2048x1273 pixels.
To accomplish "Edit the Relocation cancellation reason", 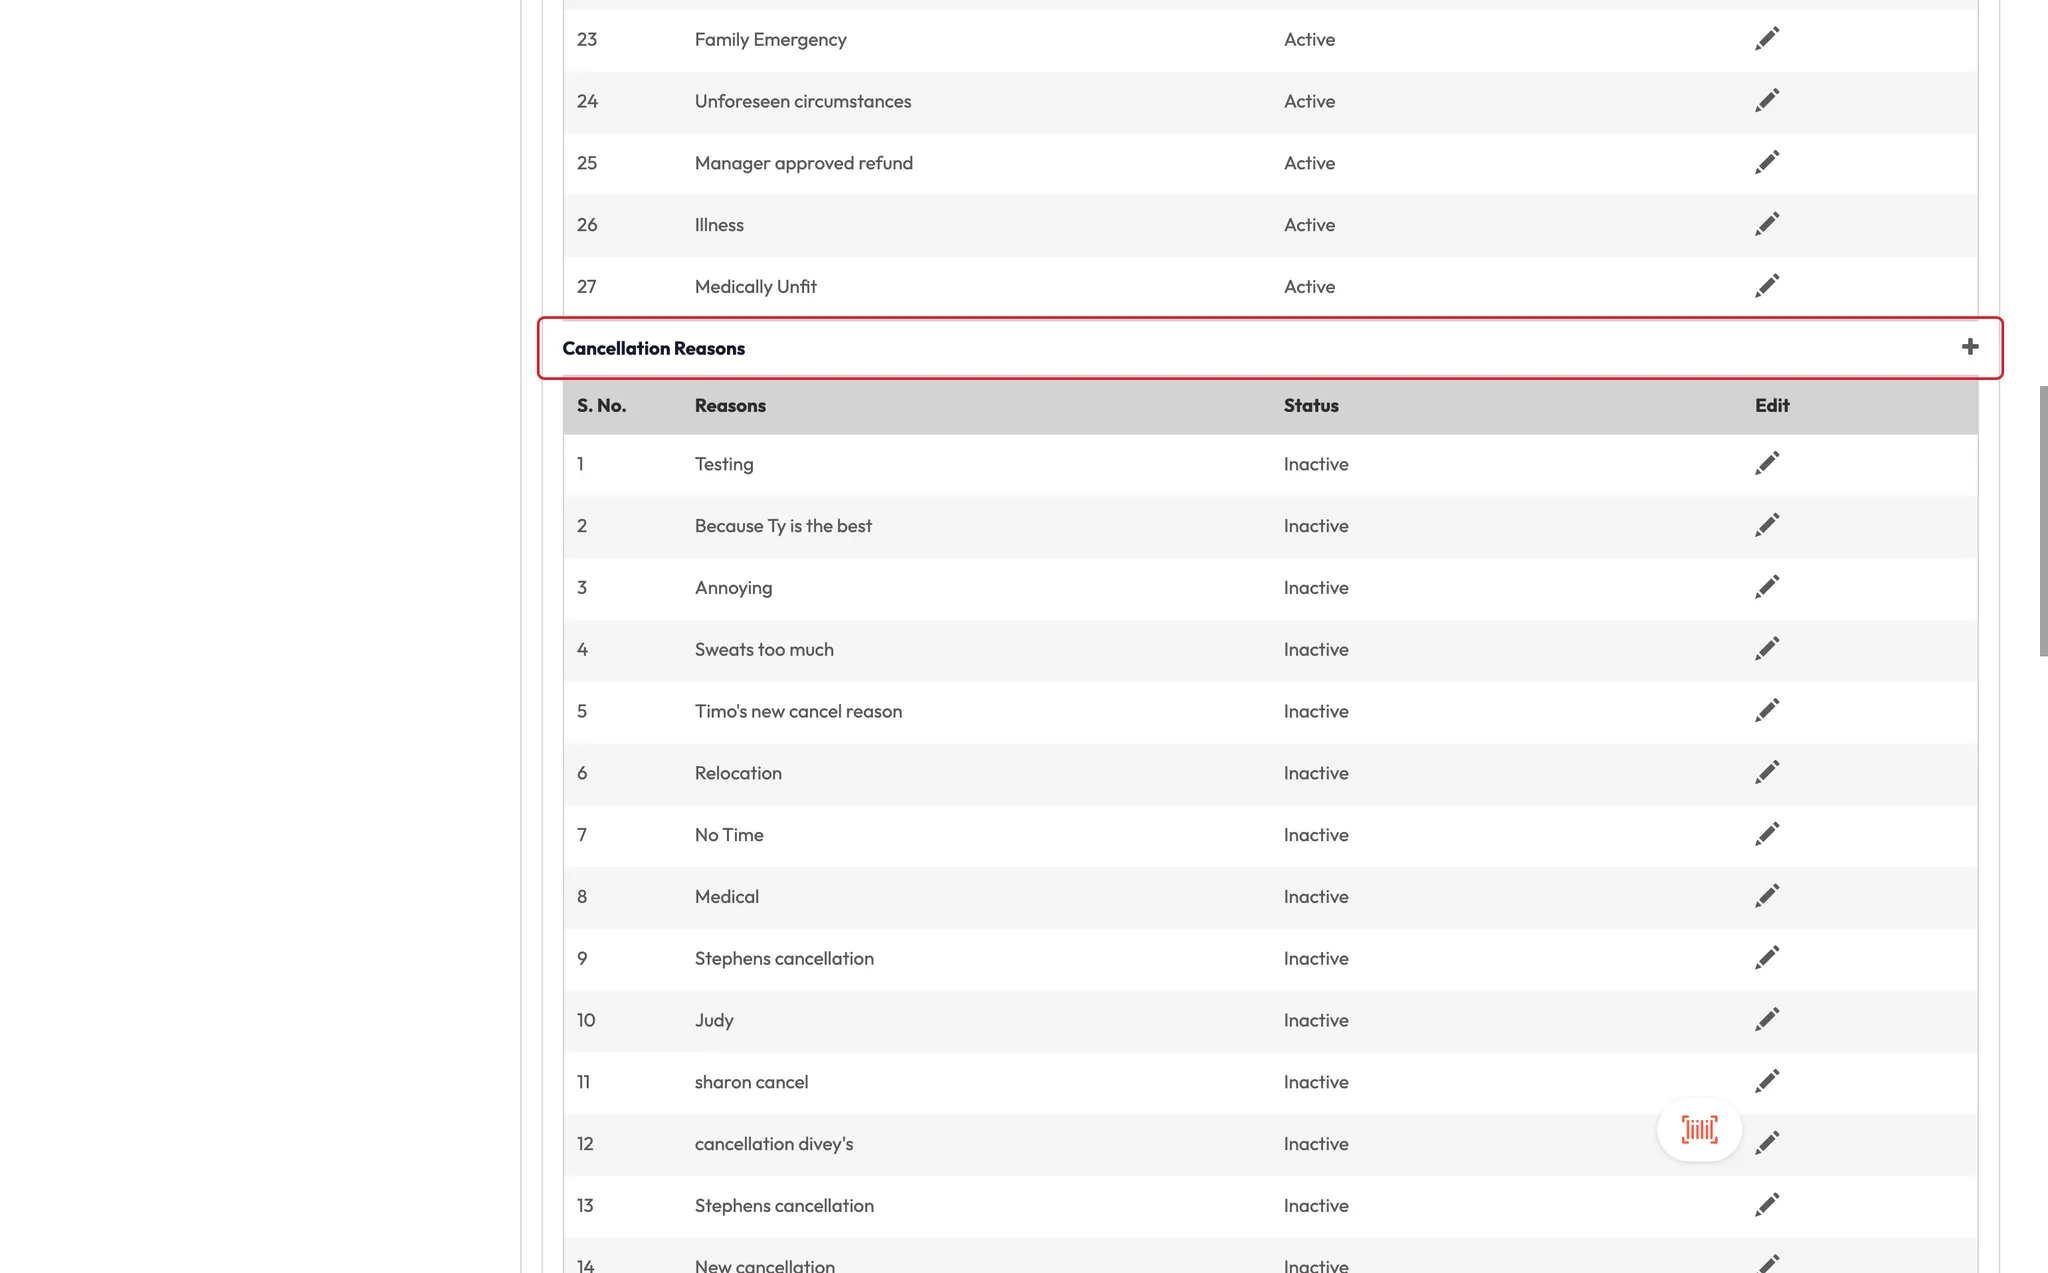I will tap(1766, 773).
